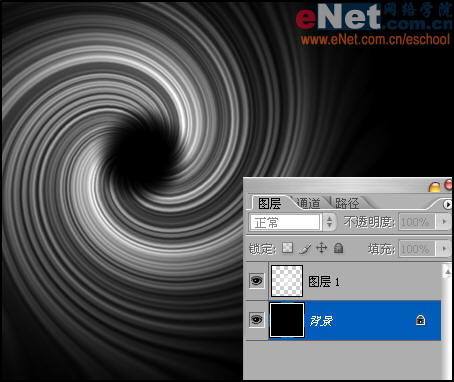
Task: Click the lock position move icon
Action: point(321,248)
